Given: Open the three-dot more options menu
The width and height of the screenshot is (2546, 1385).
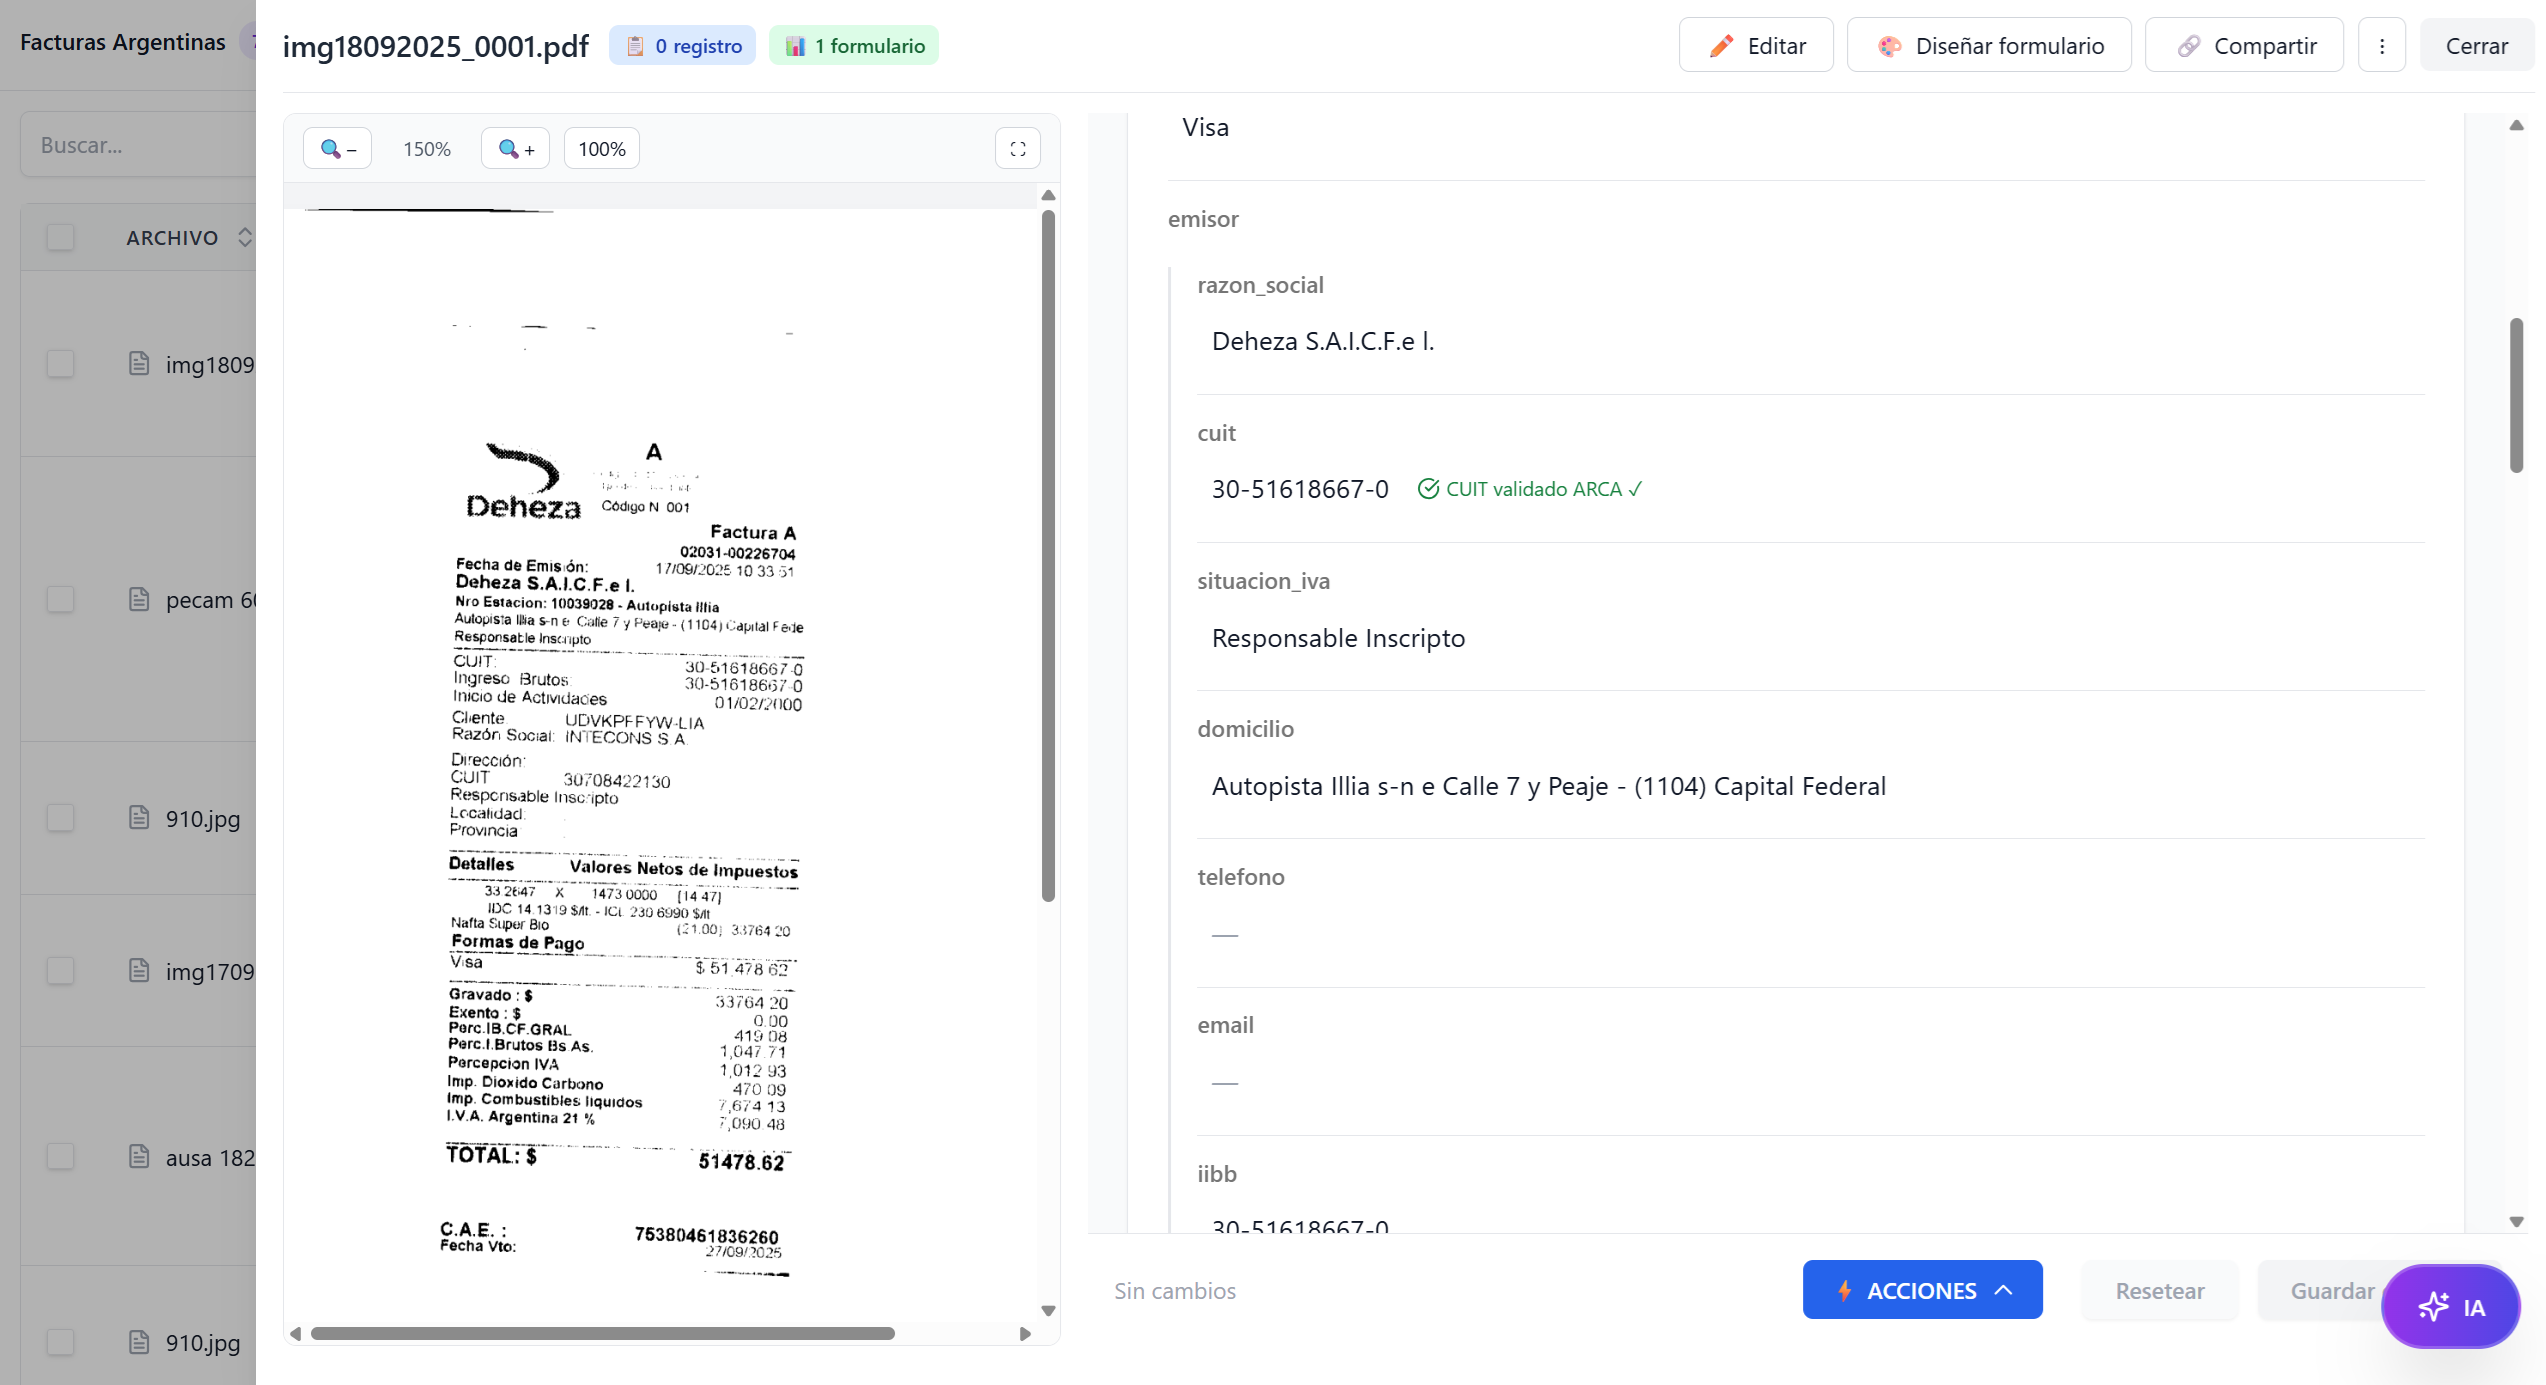Looking at the screenshot, I should tap(2382, 46).
